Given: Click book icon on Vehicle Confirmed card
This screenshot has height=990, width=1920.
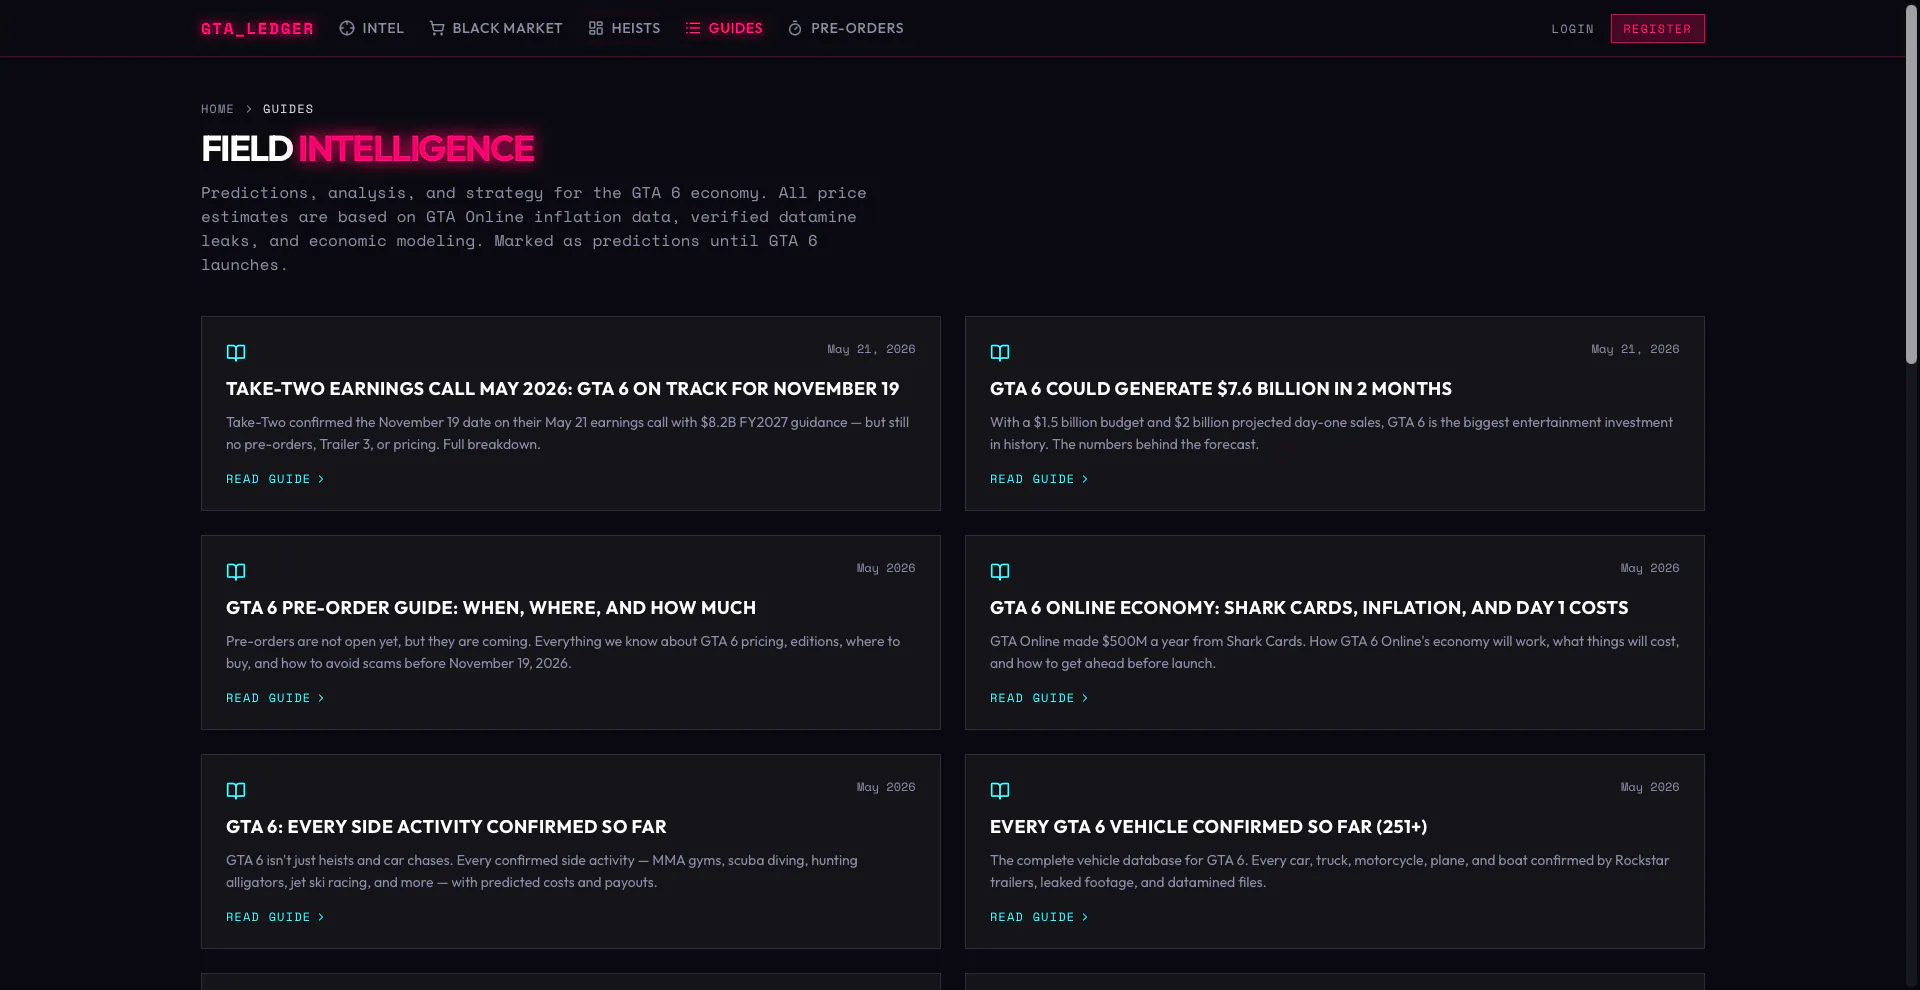Looking at the screenshot, I should [1000, 791].
